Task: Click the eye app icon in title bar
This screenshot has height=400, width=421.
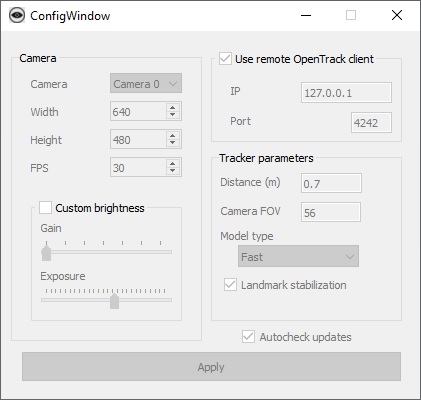Action: pos(17,15)
